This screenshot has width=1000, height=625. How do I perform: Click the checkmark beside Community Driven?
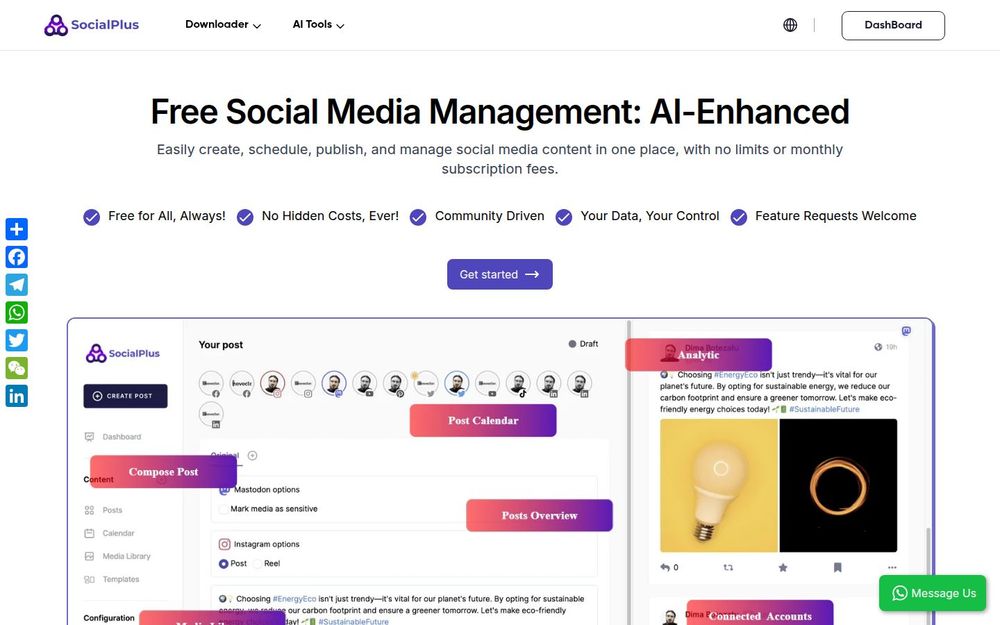[418, 217]
